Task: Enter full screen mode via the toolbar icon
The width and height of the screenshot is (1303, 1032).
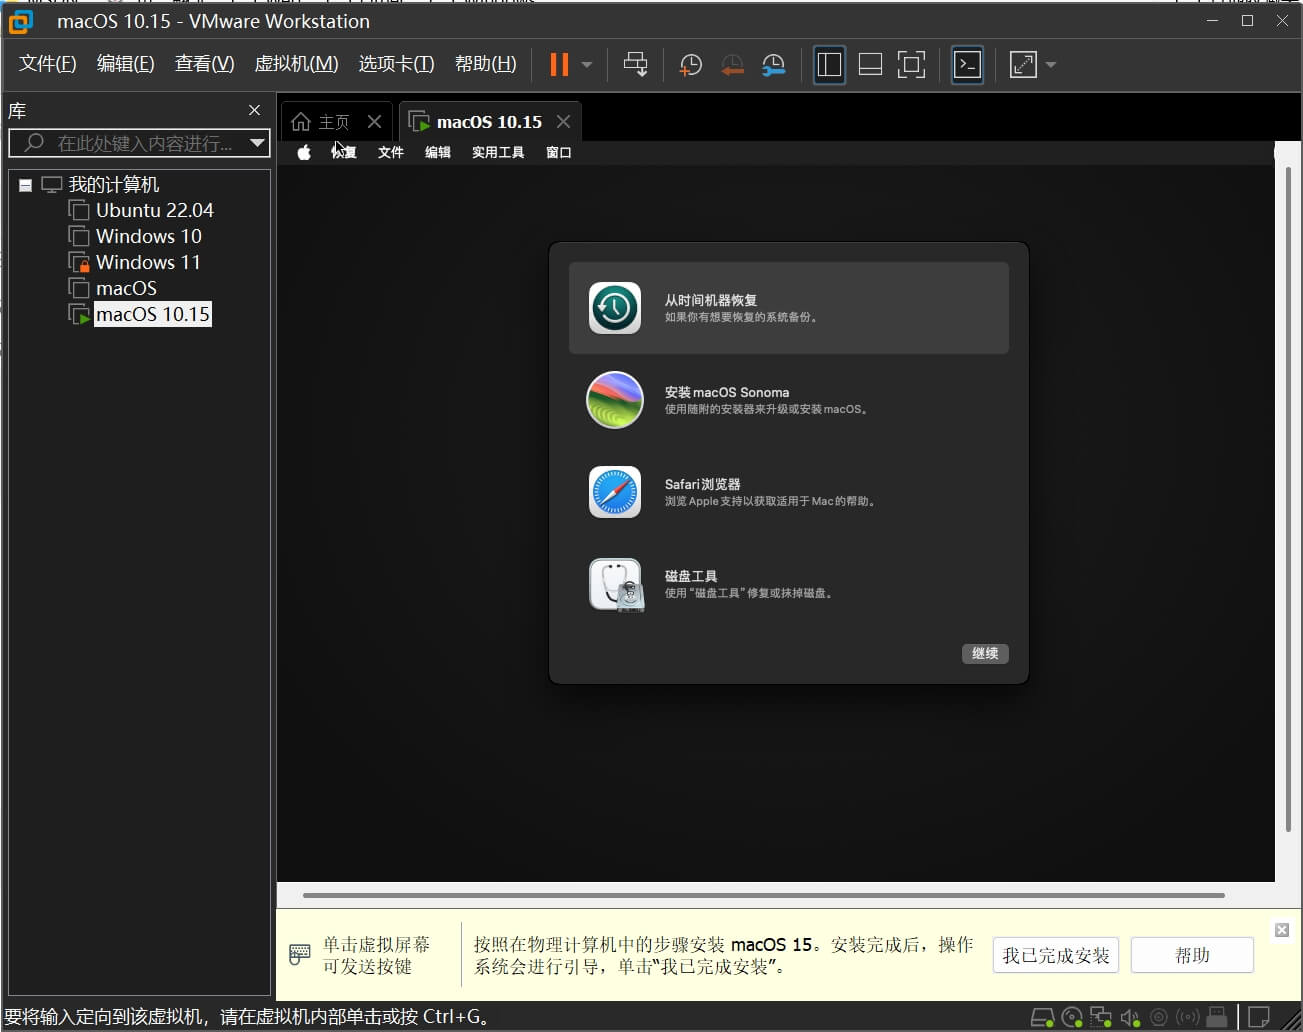Action: (911, 65)
